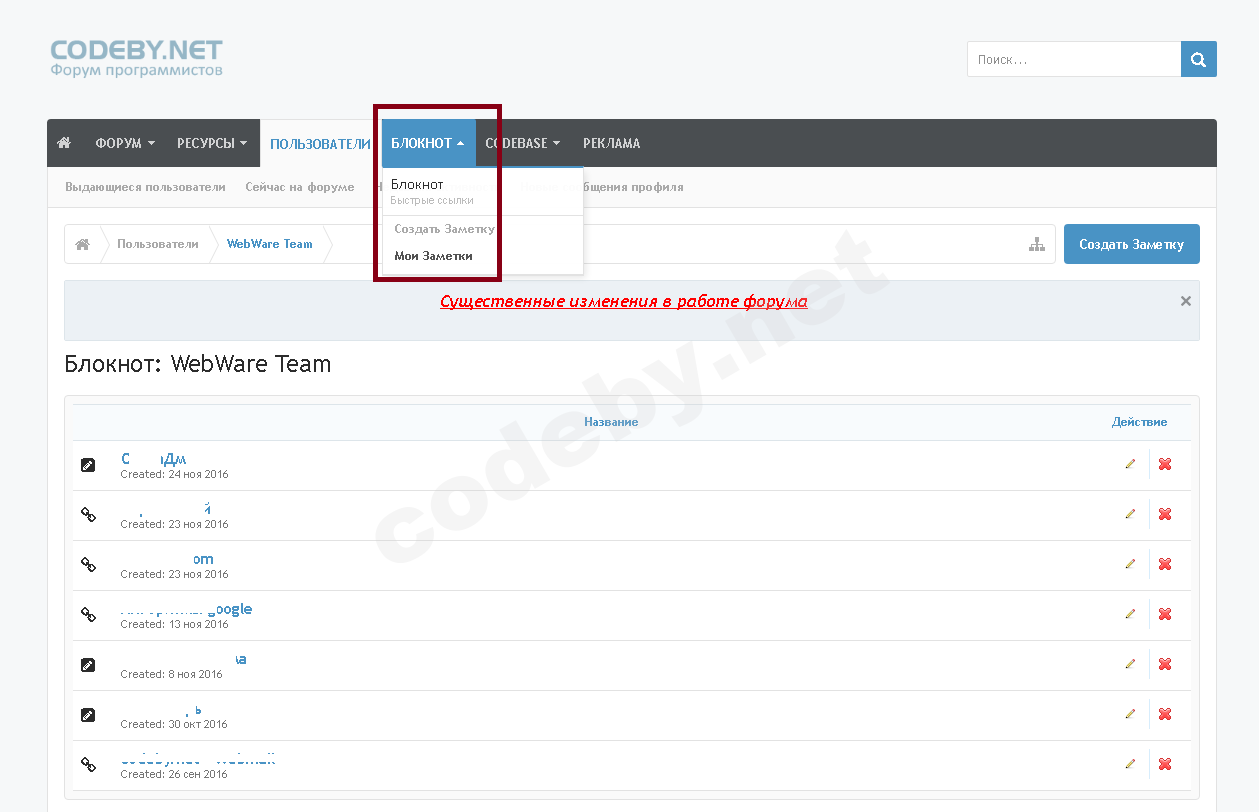
Task: Click the magnifier search button
Action: pos(1199,59)
